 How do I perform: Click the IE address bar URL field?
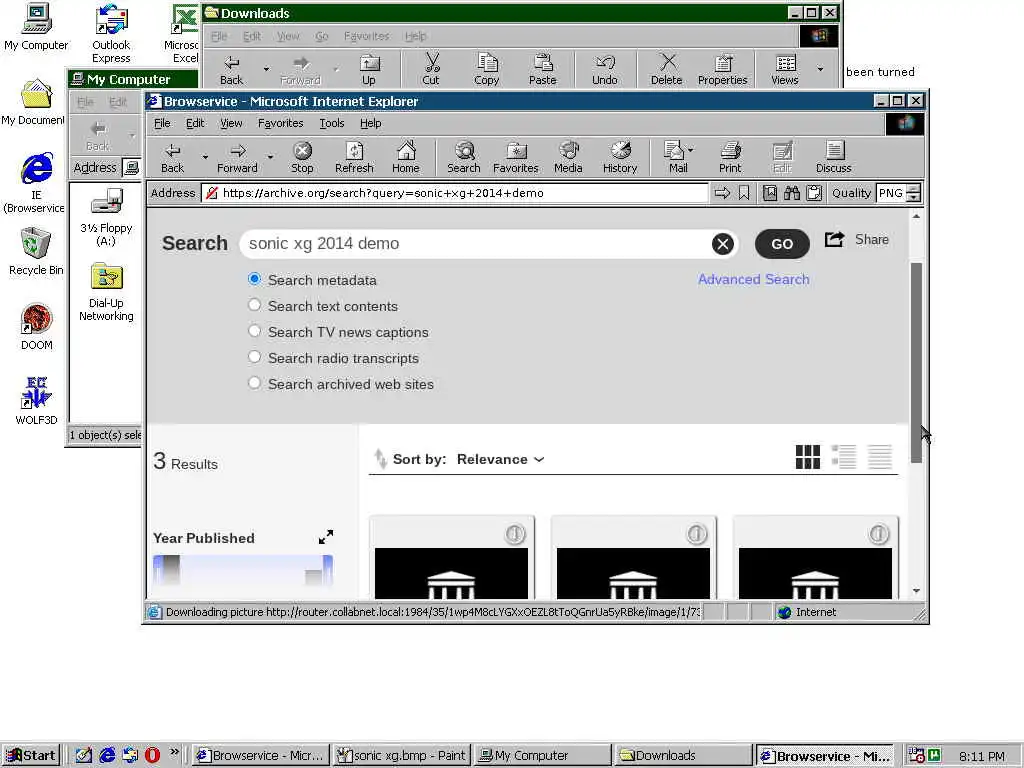pos(455,193)
